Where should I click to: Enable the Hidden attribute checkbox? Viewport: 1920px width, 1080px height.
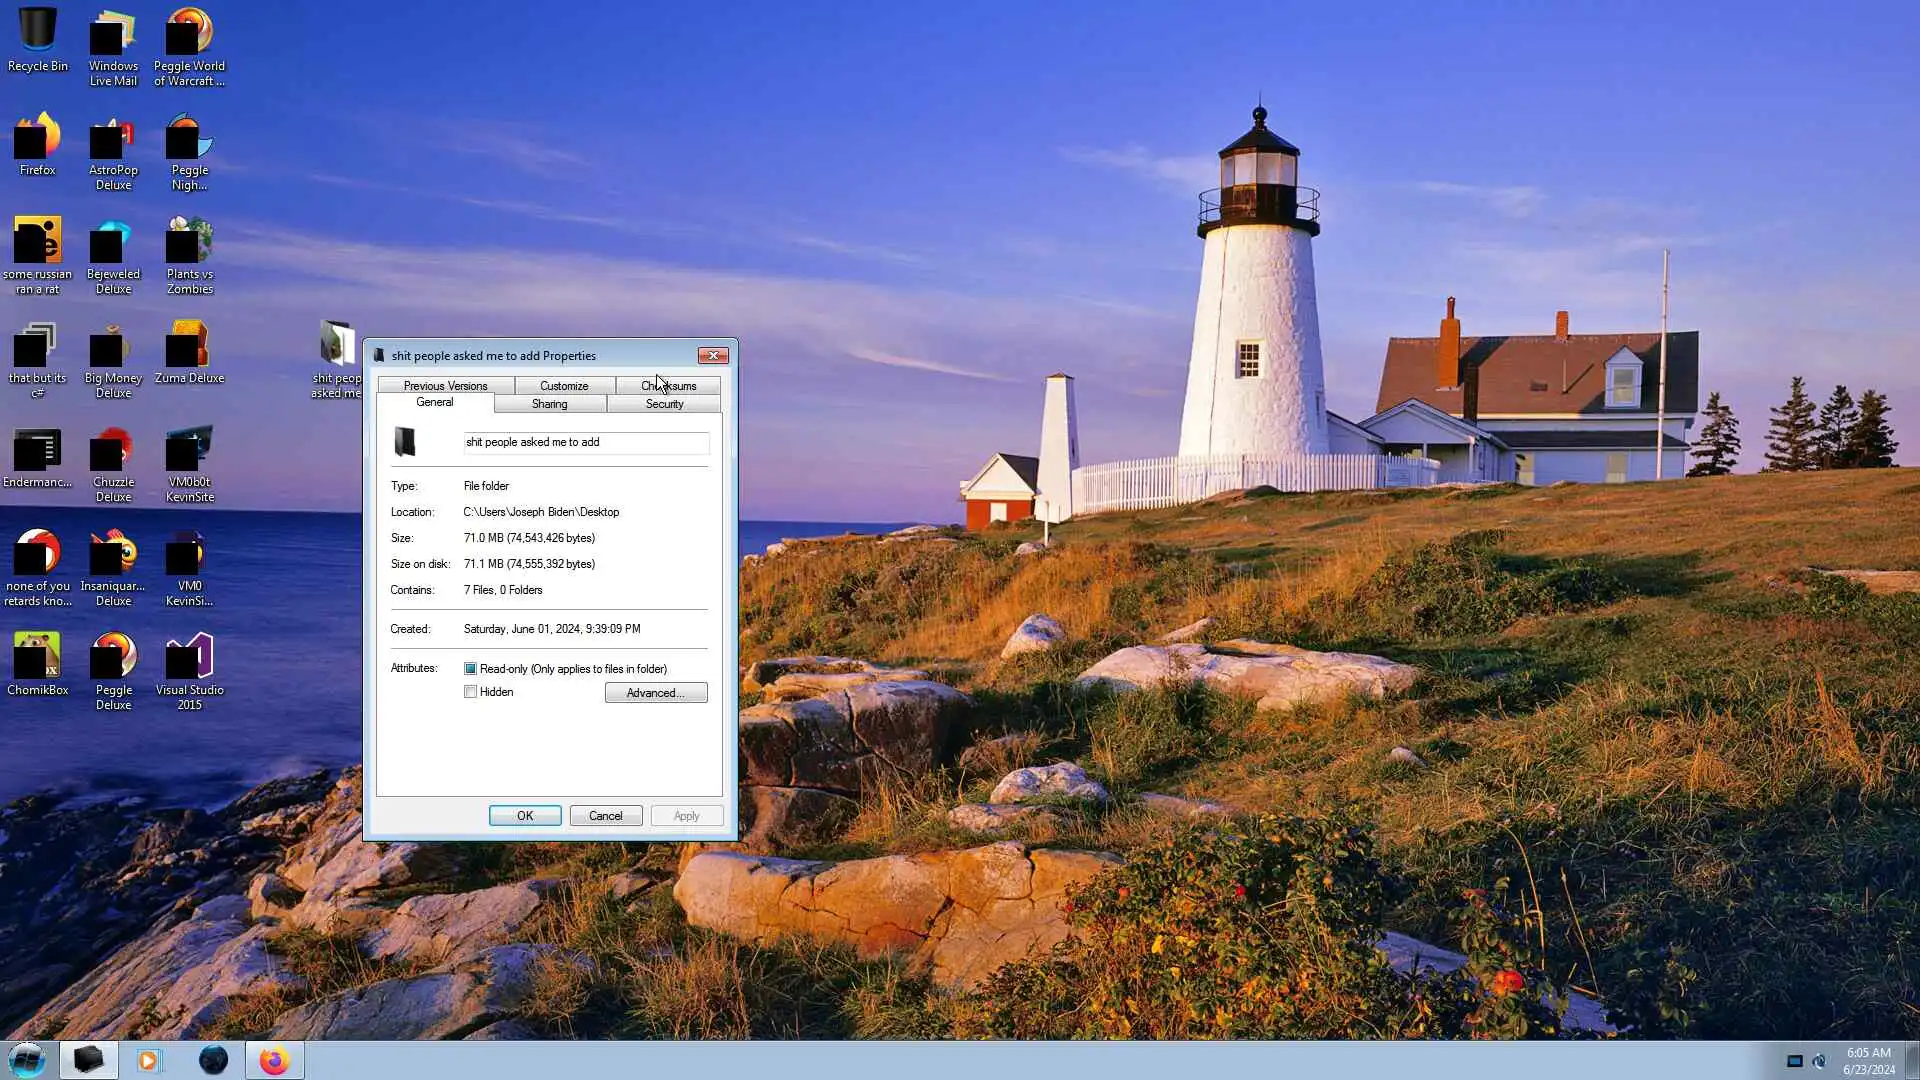pyautogui.click(x=470, y=692)
